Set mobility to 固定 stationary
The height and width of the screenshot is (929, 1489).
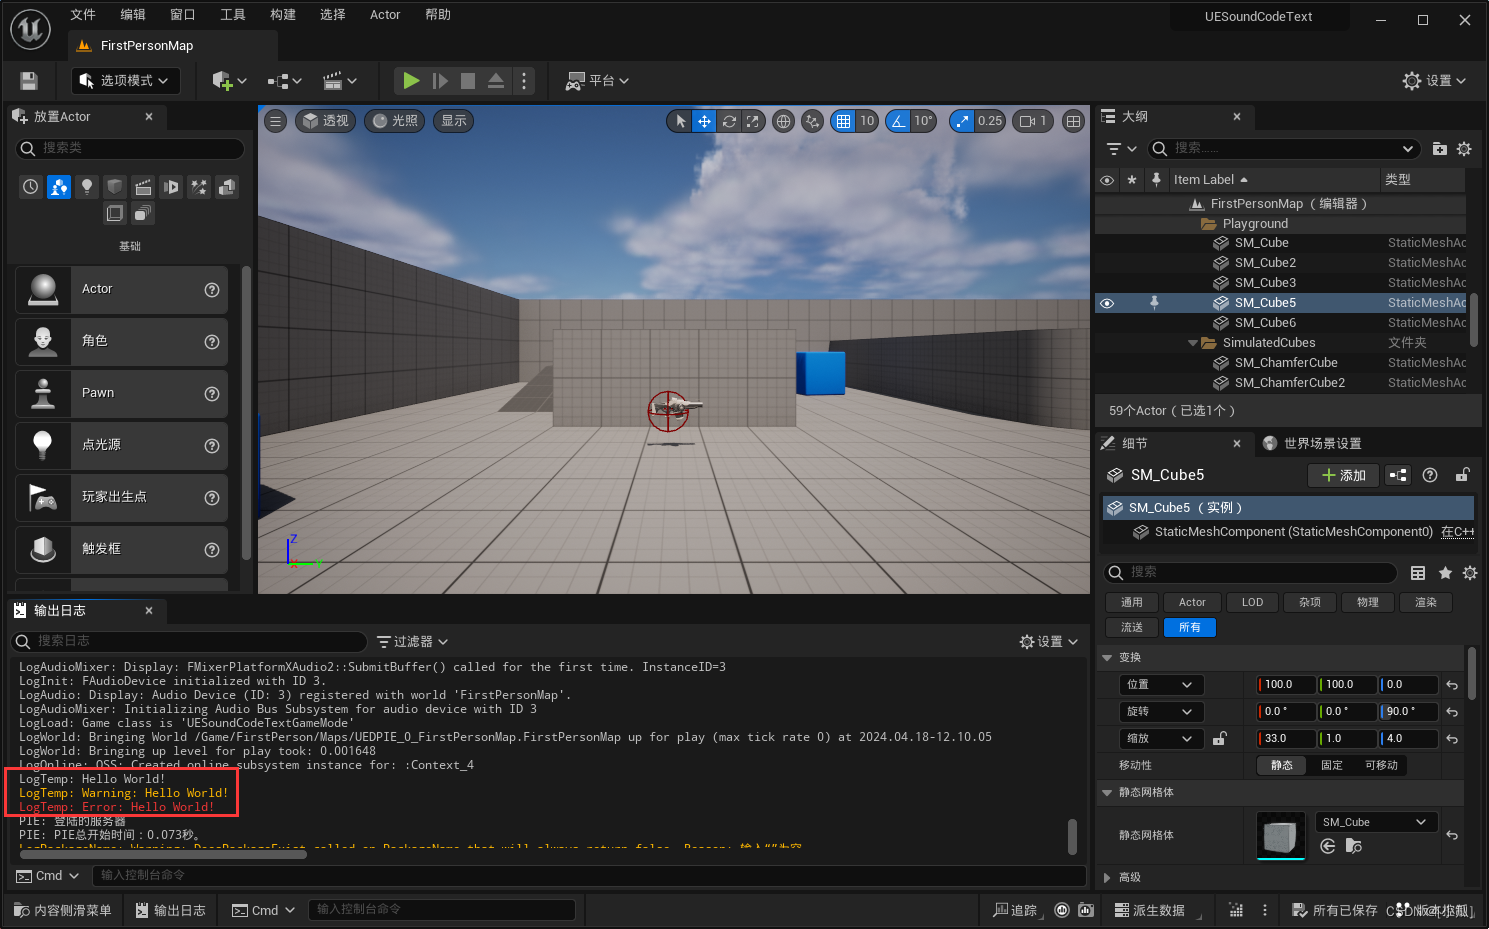coord(1332,766)
